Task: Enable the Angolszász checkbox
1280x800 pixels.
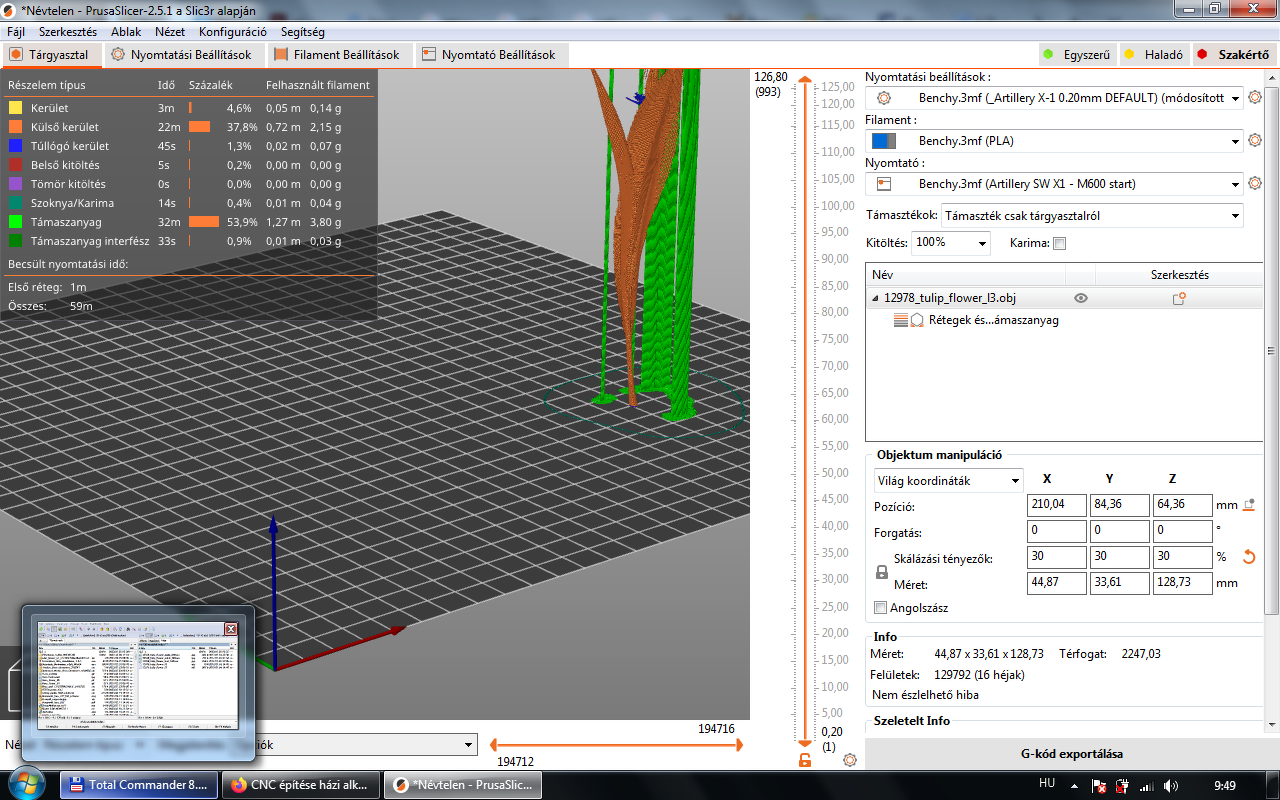Action: coord(881,608)
